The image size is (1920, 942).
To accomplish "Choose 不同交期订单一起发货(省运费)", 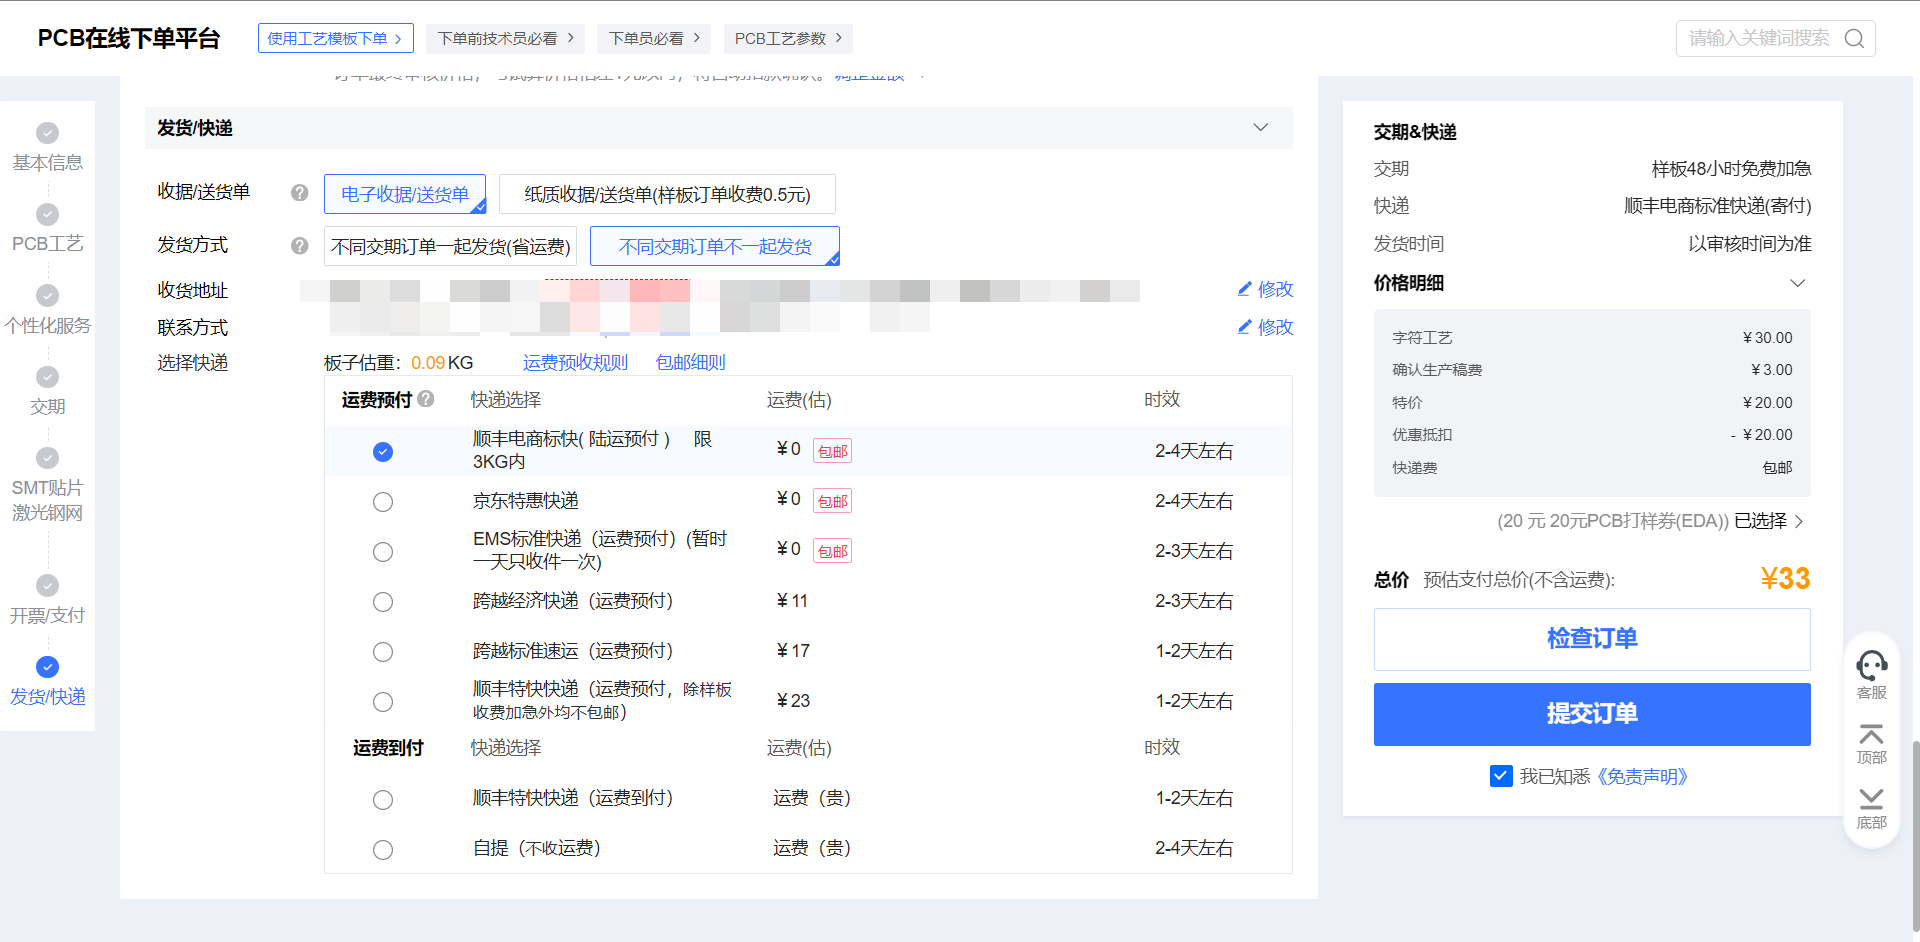I will (x=450, y=246).
